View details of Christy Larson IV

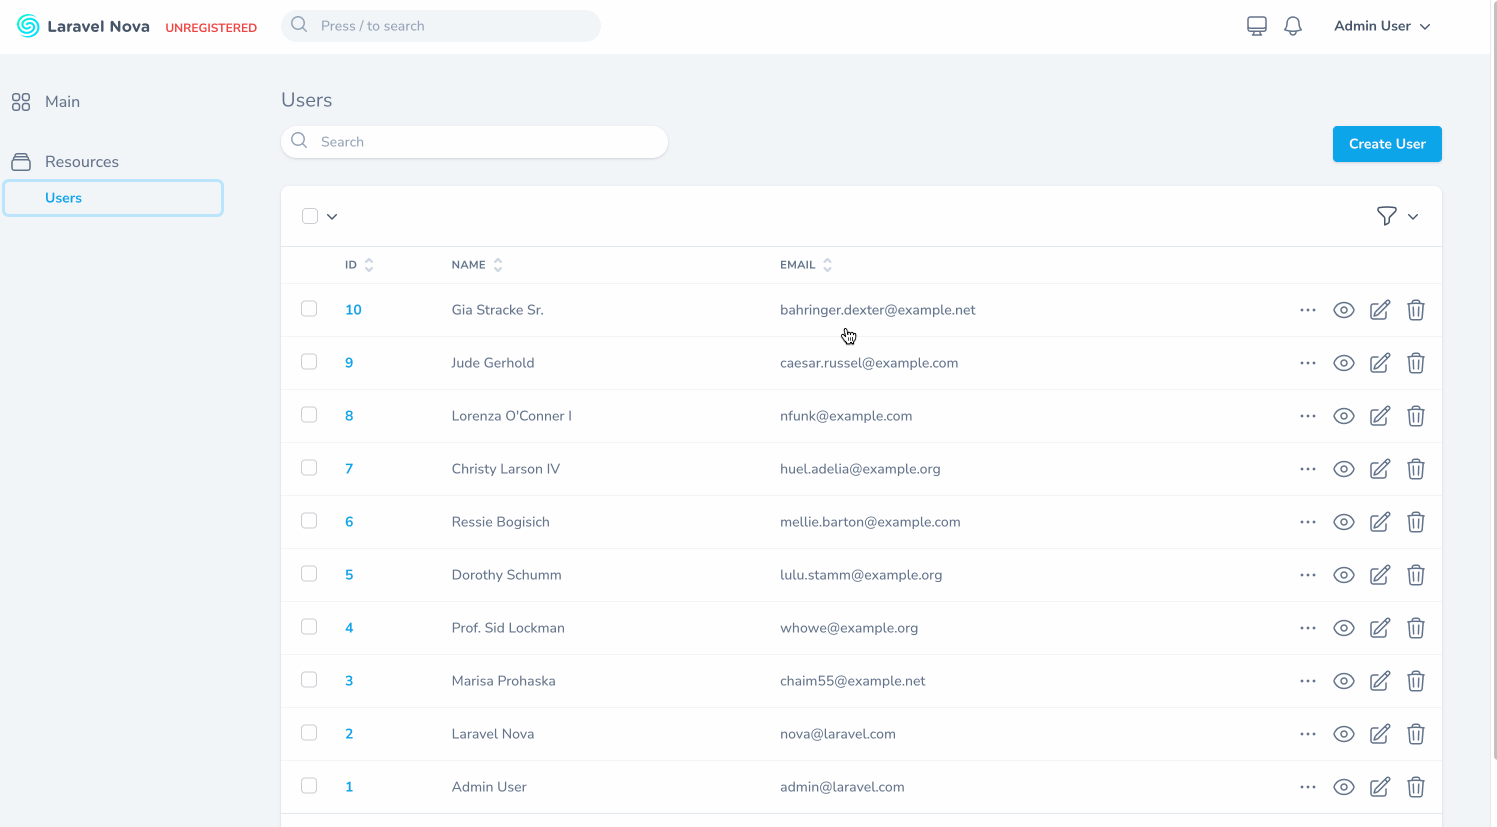1344,469
